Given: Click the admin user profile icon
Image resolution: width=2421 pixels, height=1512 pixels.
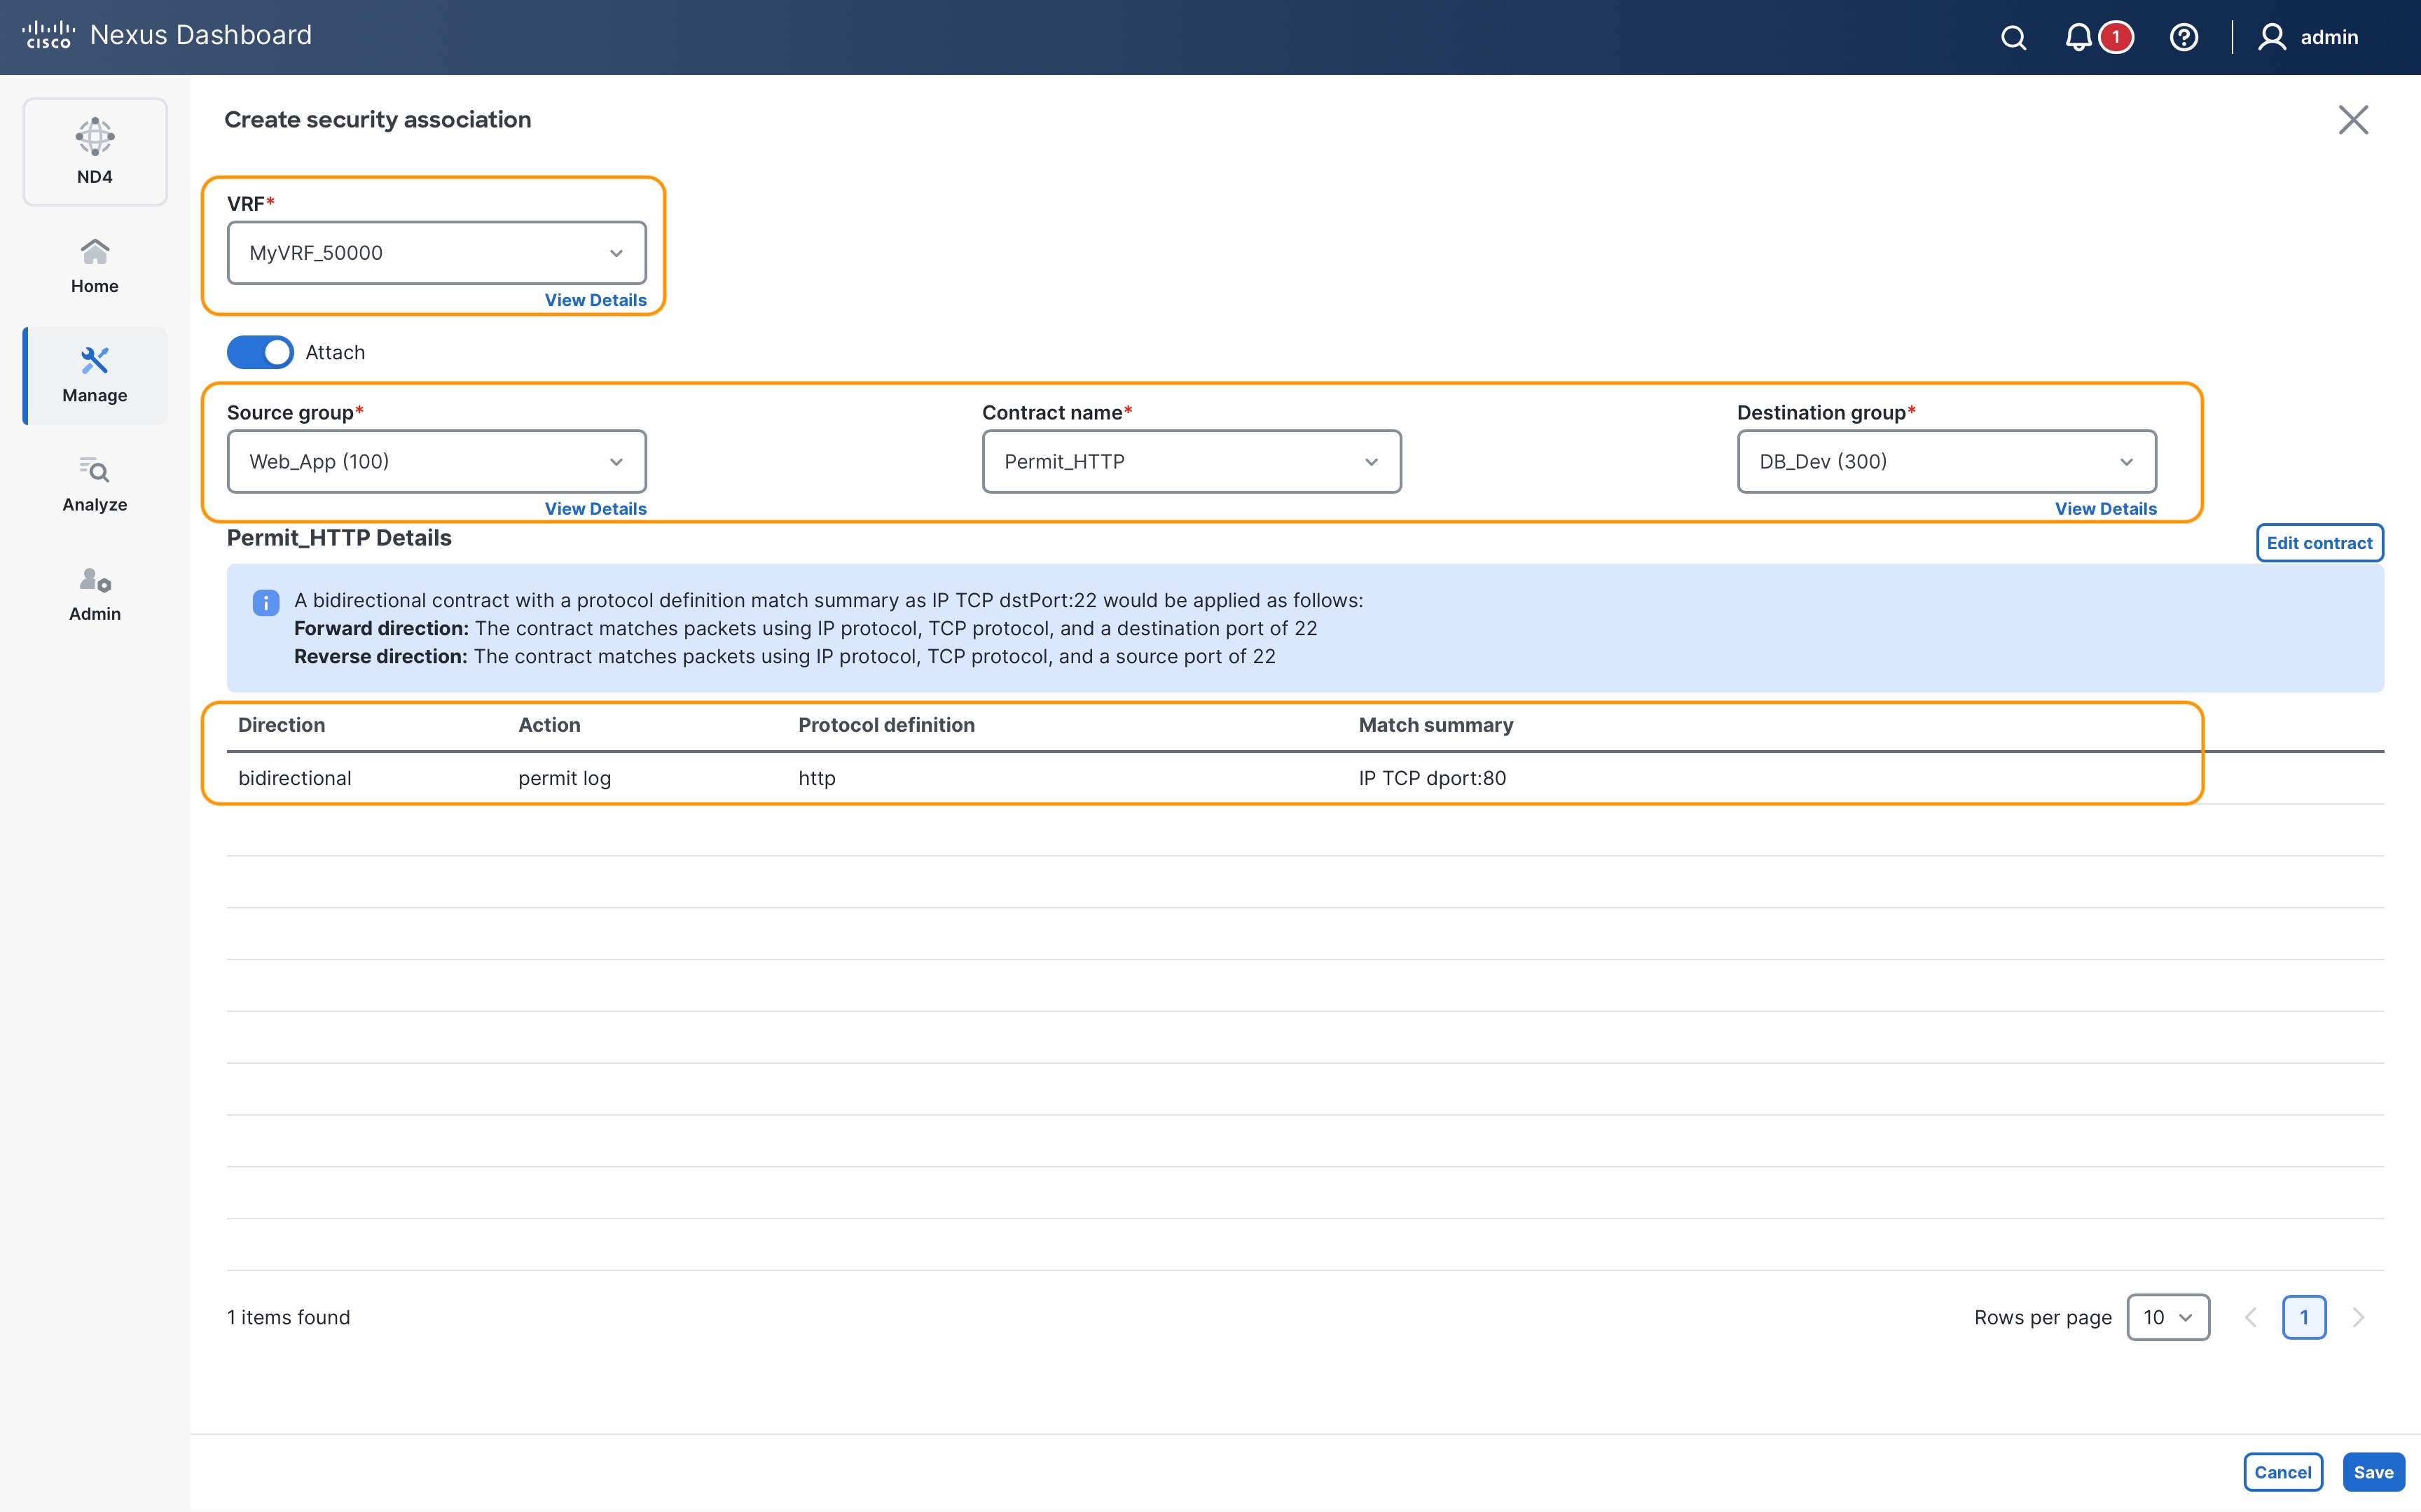Looking at the screenshot, I should coord(2272,37).
